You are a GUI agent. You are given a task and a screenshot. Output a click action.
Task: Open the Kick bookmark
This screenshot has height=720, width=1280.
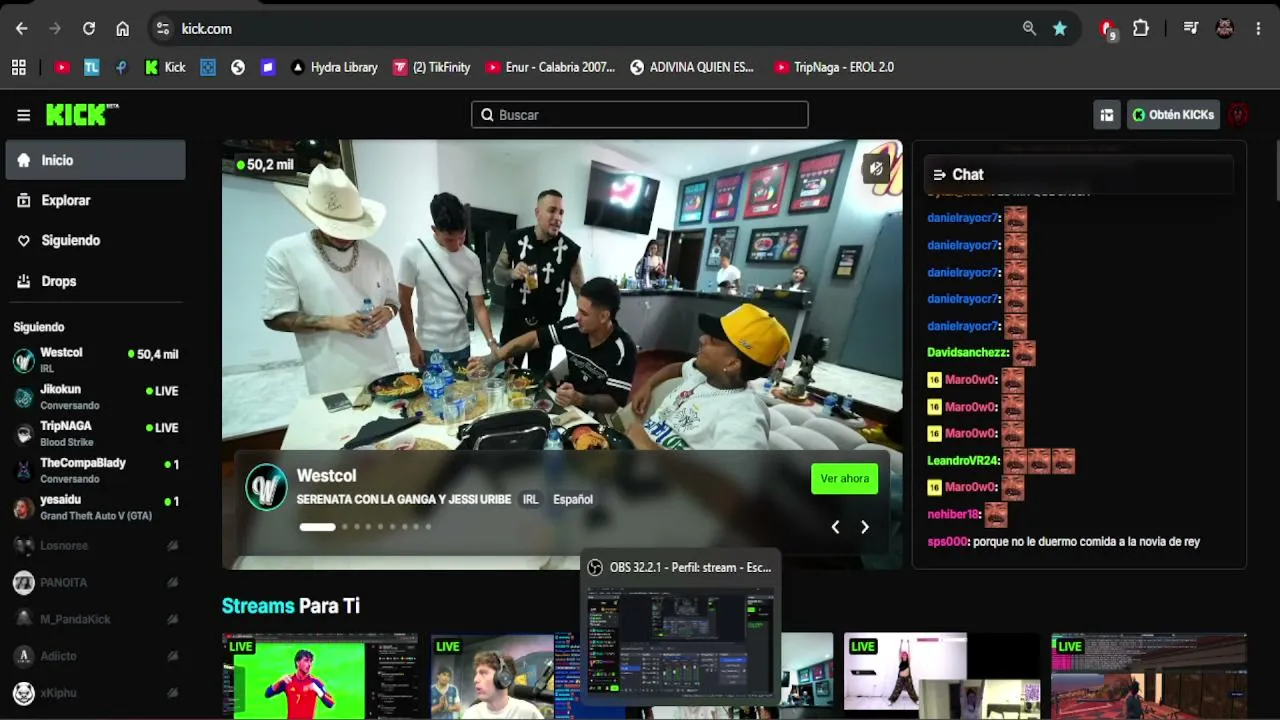point(165,67)
